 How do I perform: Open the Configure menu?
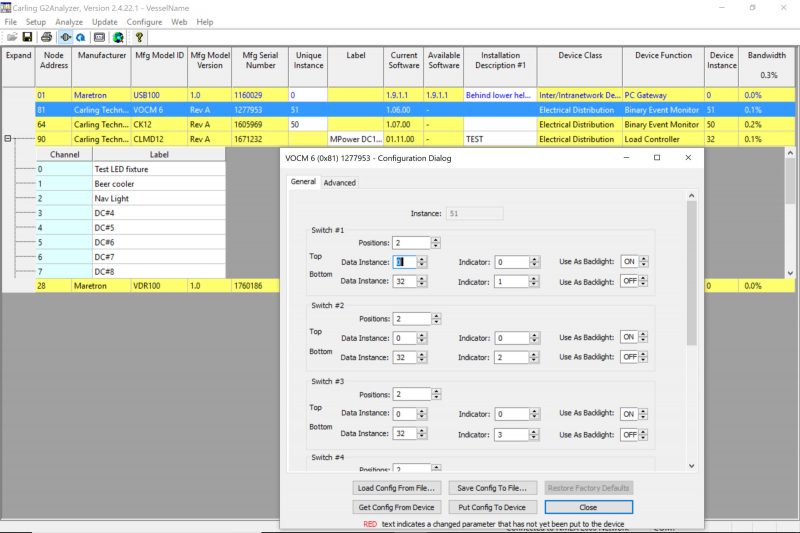pos(144,22)
